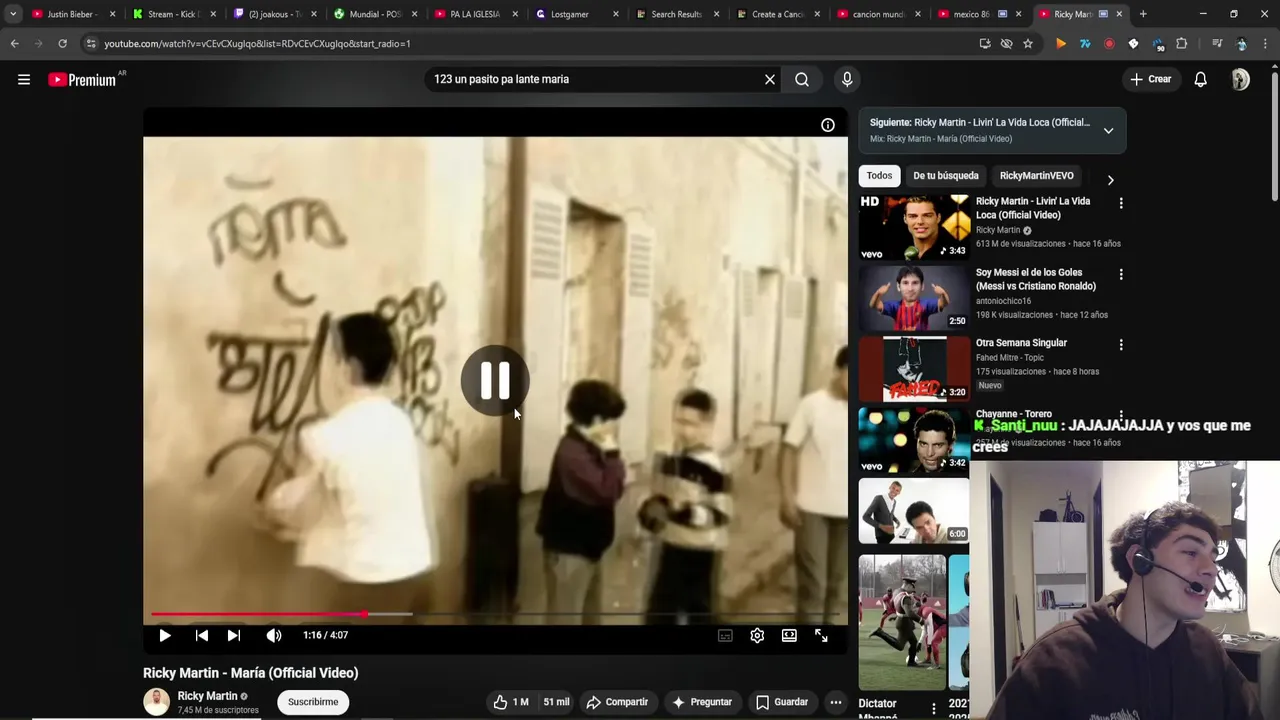The width and height of the screenshot is (1280, 720).
Task: Open red record extension icon
Action: (x=1109, y=44)
